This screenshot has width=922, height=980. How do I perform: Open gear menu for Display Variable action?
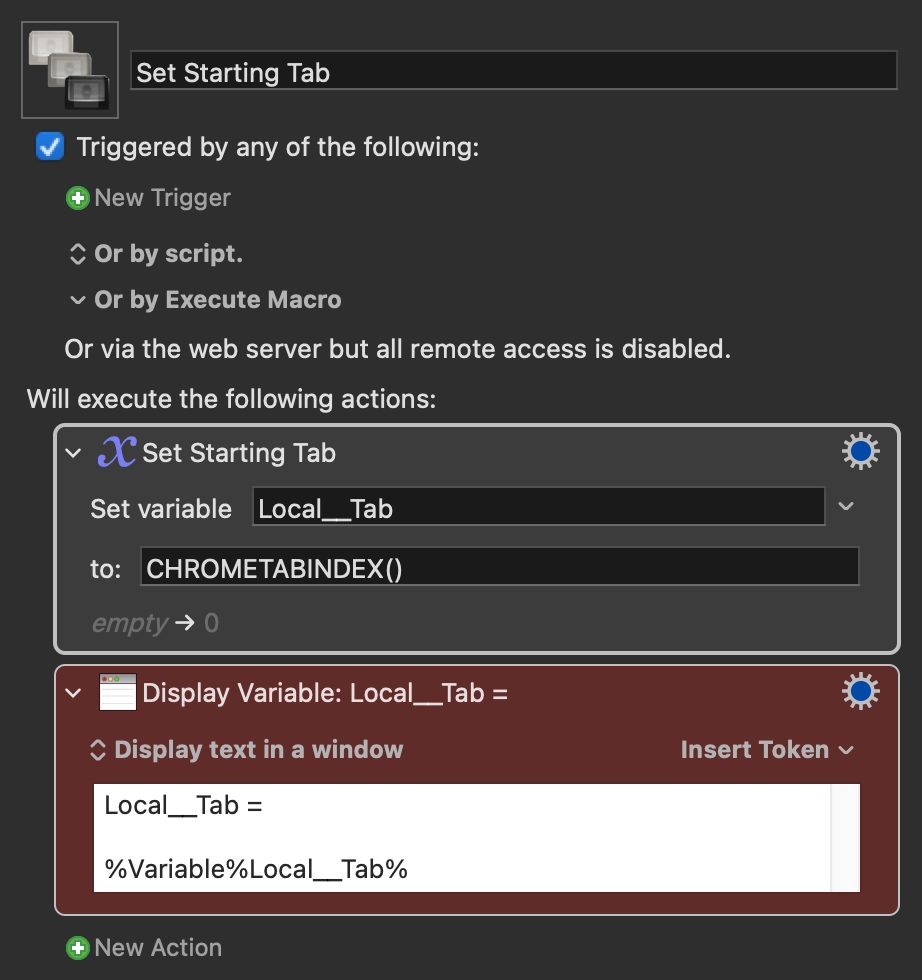point(861,691)
